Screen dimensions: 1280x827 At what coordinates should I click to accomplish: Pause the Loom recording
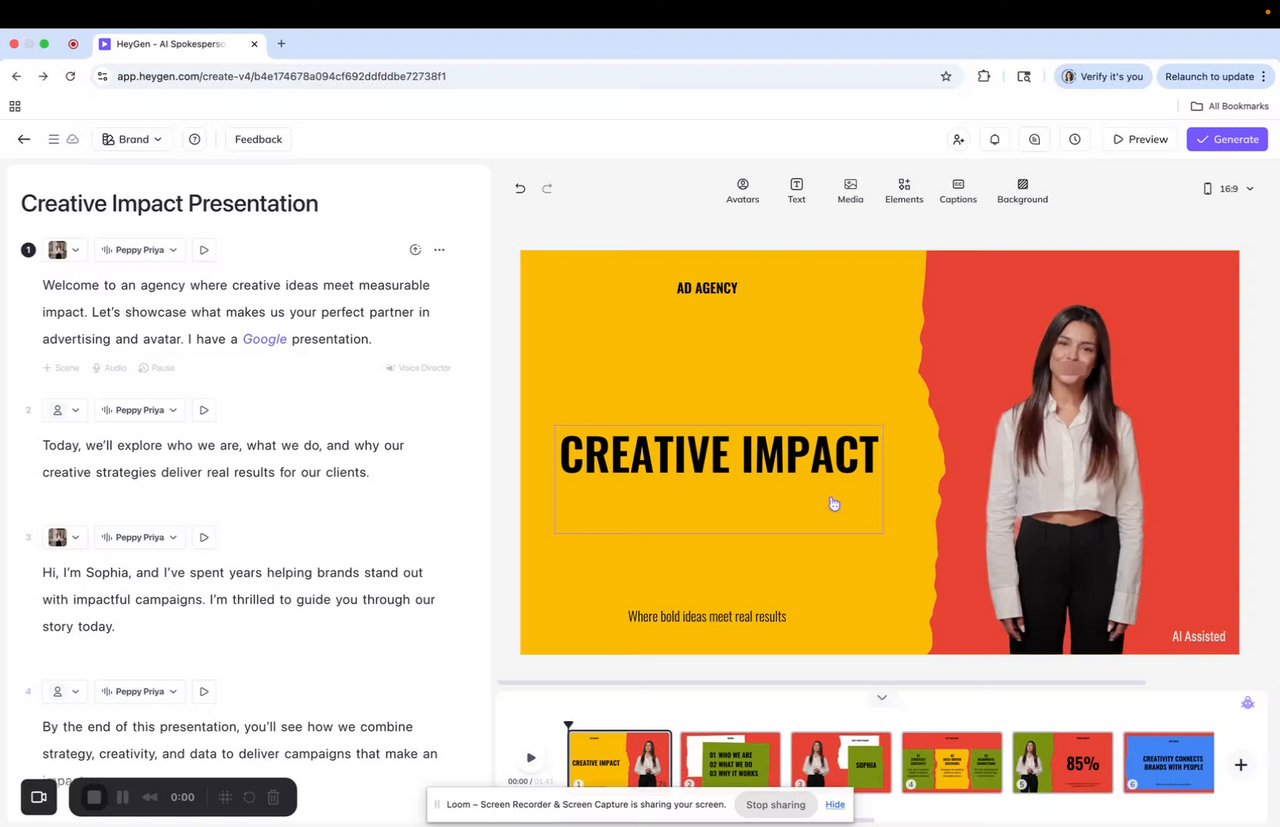coord(123,797)
